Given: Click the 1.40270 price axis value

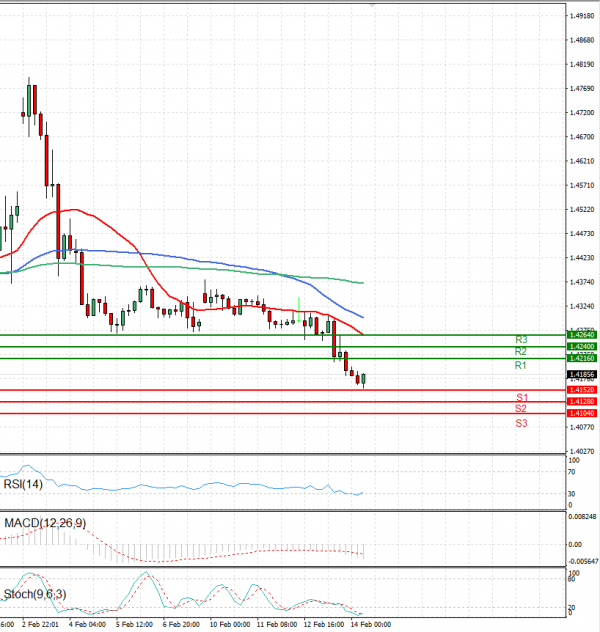Looking at the screenshot, I should [582, 451].
